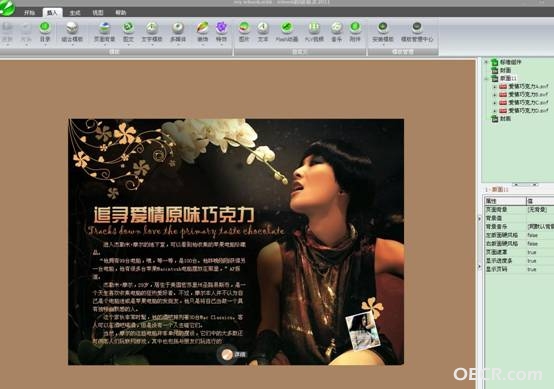Screen dimensions: 554x389
Task: Click the 显示页码 property name
Action: coord(496,269)
